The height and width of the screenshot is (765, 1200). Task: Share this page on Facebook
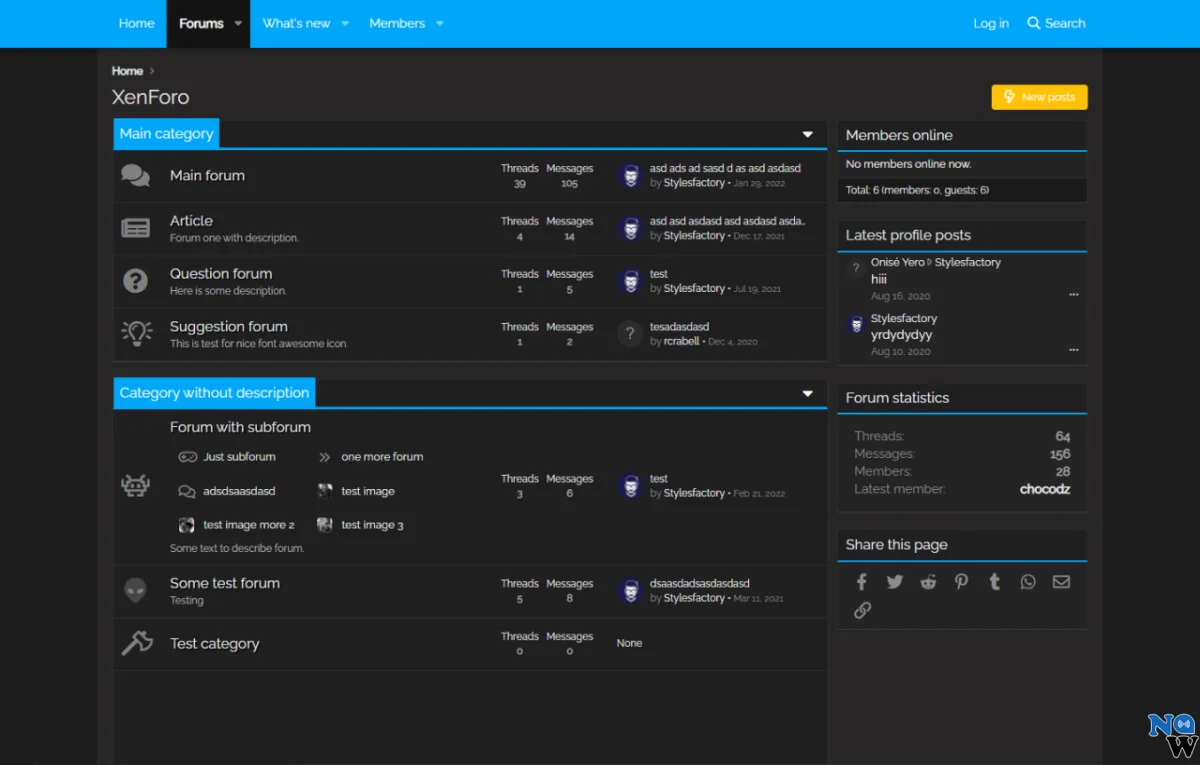tap(861, 582)
